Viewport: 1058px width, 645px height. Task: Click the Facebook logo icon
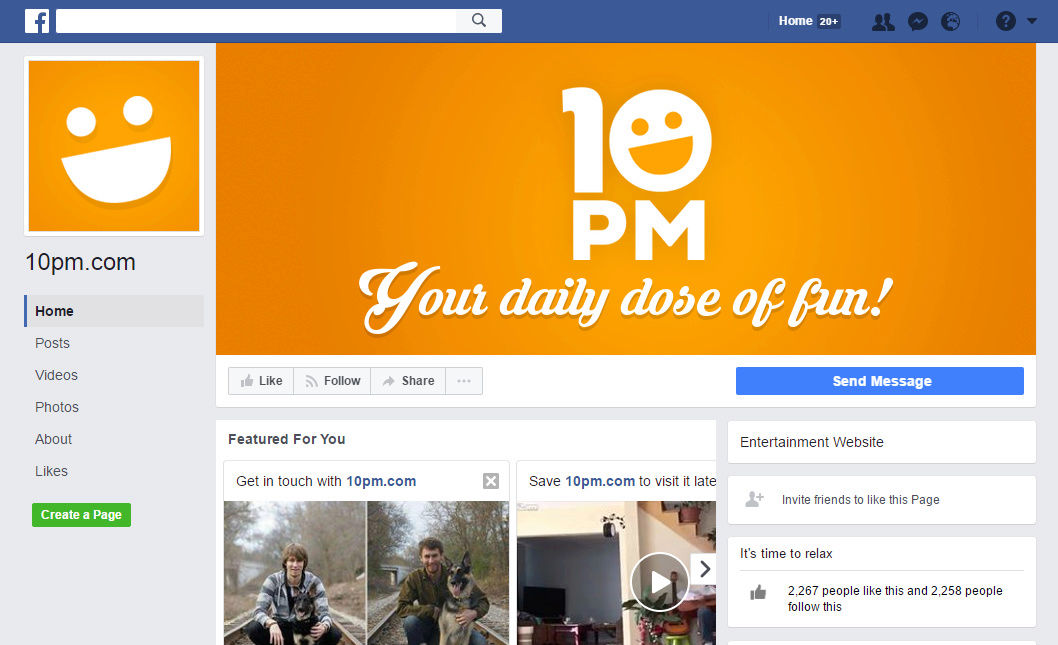pyautogui.click(x=37, y=21)
